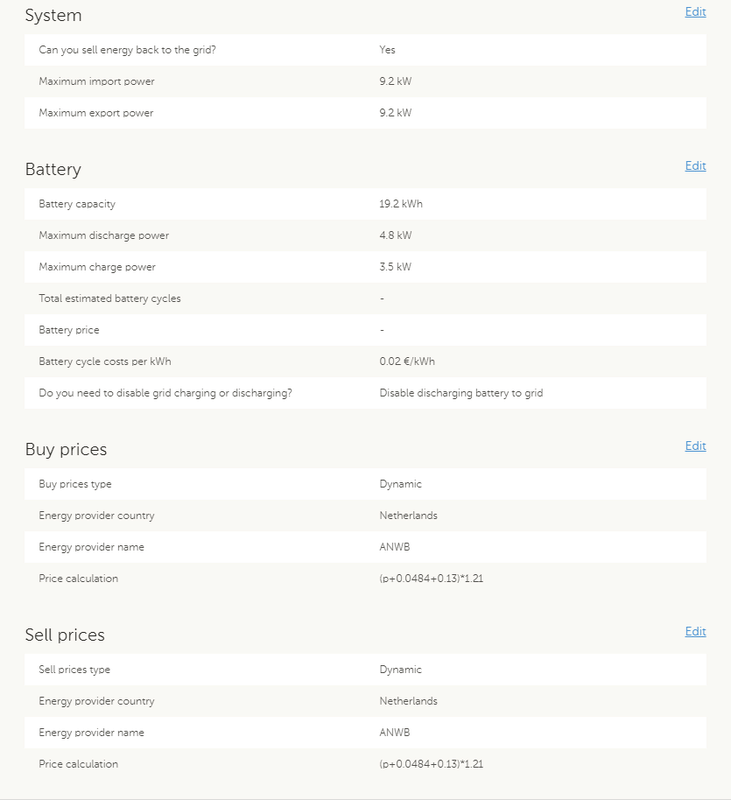Select the 4.8 kW discharge power value

point(395,236)
